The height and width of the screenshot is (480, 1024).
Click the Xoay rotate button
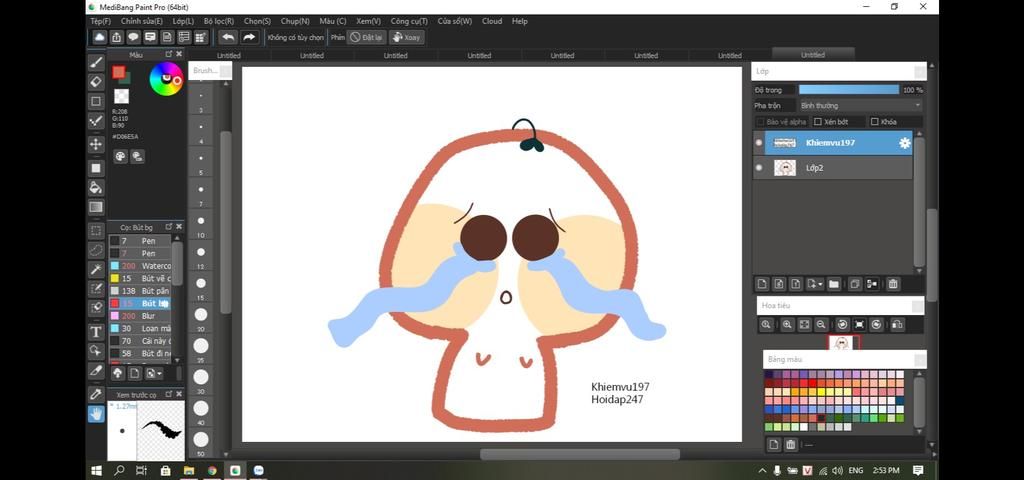point(406,37)
